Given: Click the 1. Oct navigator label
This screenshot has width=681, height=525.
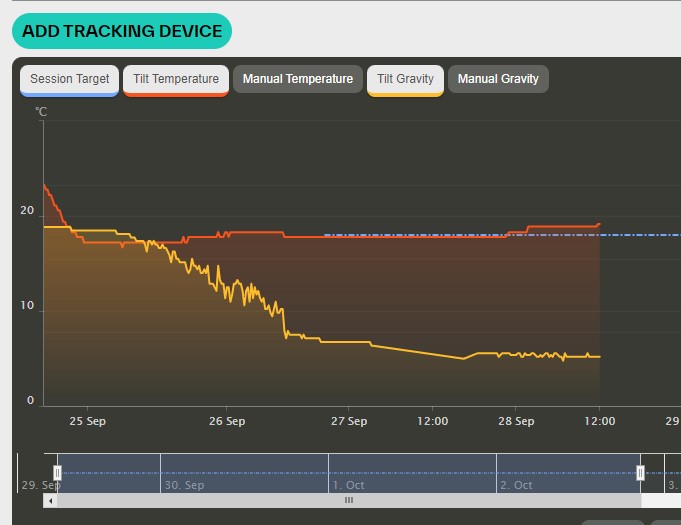Looking at the screenshot, I should (x=349, y=485).
